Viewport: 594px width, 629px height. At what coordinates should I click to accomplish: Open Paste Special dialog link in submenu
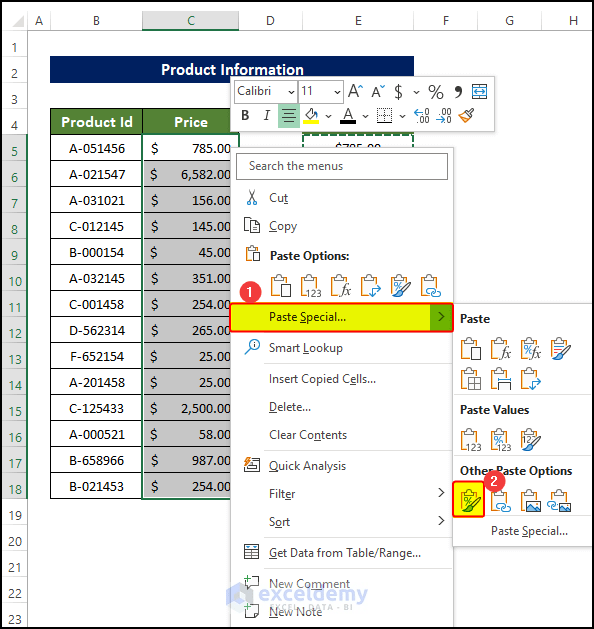pos(529,531)
